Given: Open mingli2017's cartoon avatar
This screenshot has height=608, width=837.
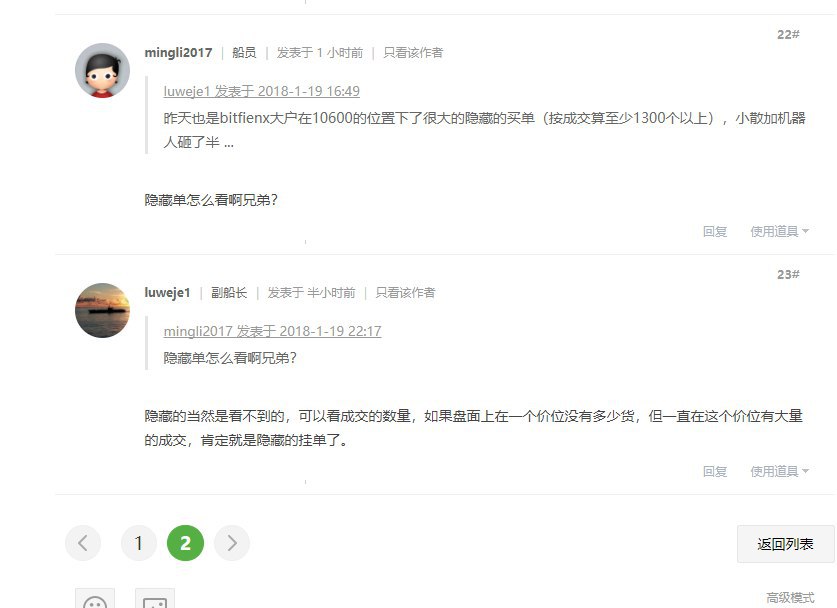Looking at the screenshot, I should coord(102,70).
